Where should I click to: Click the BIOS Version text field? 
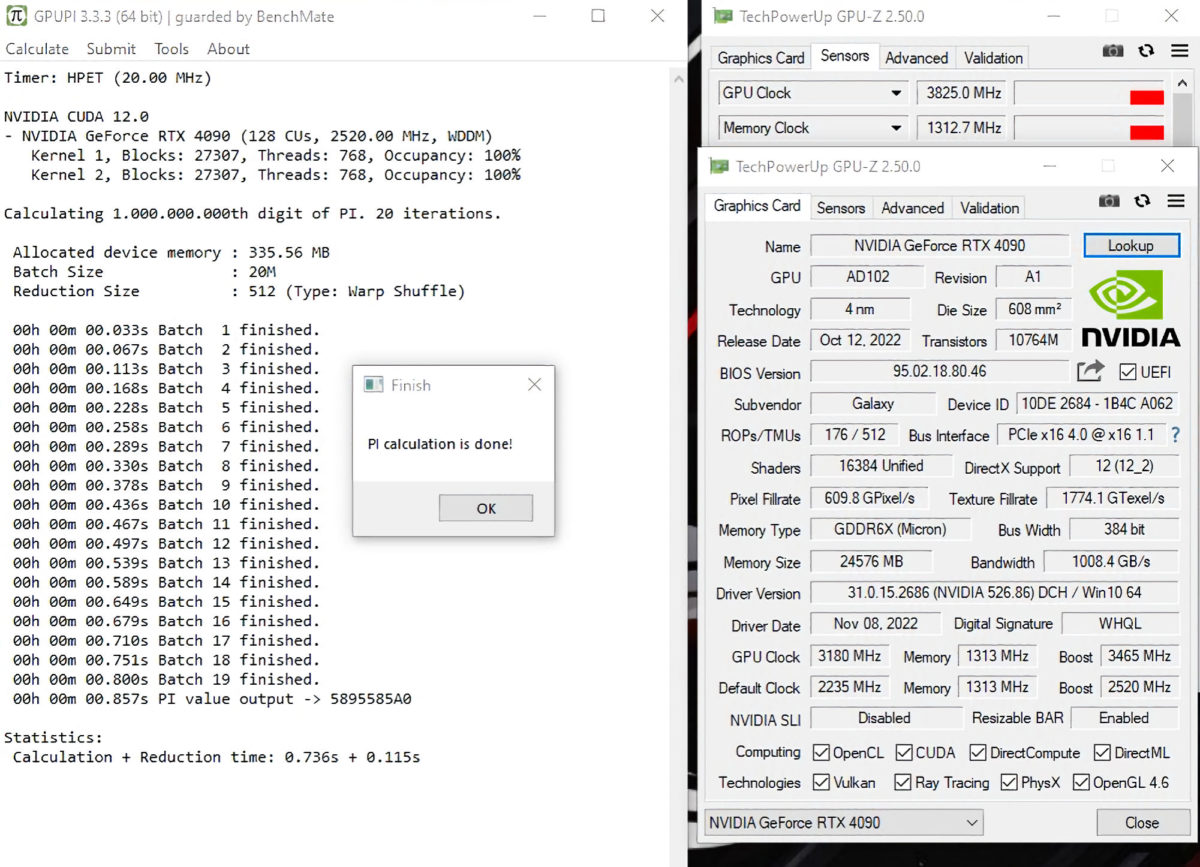(938, 372)
